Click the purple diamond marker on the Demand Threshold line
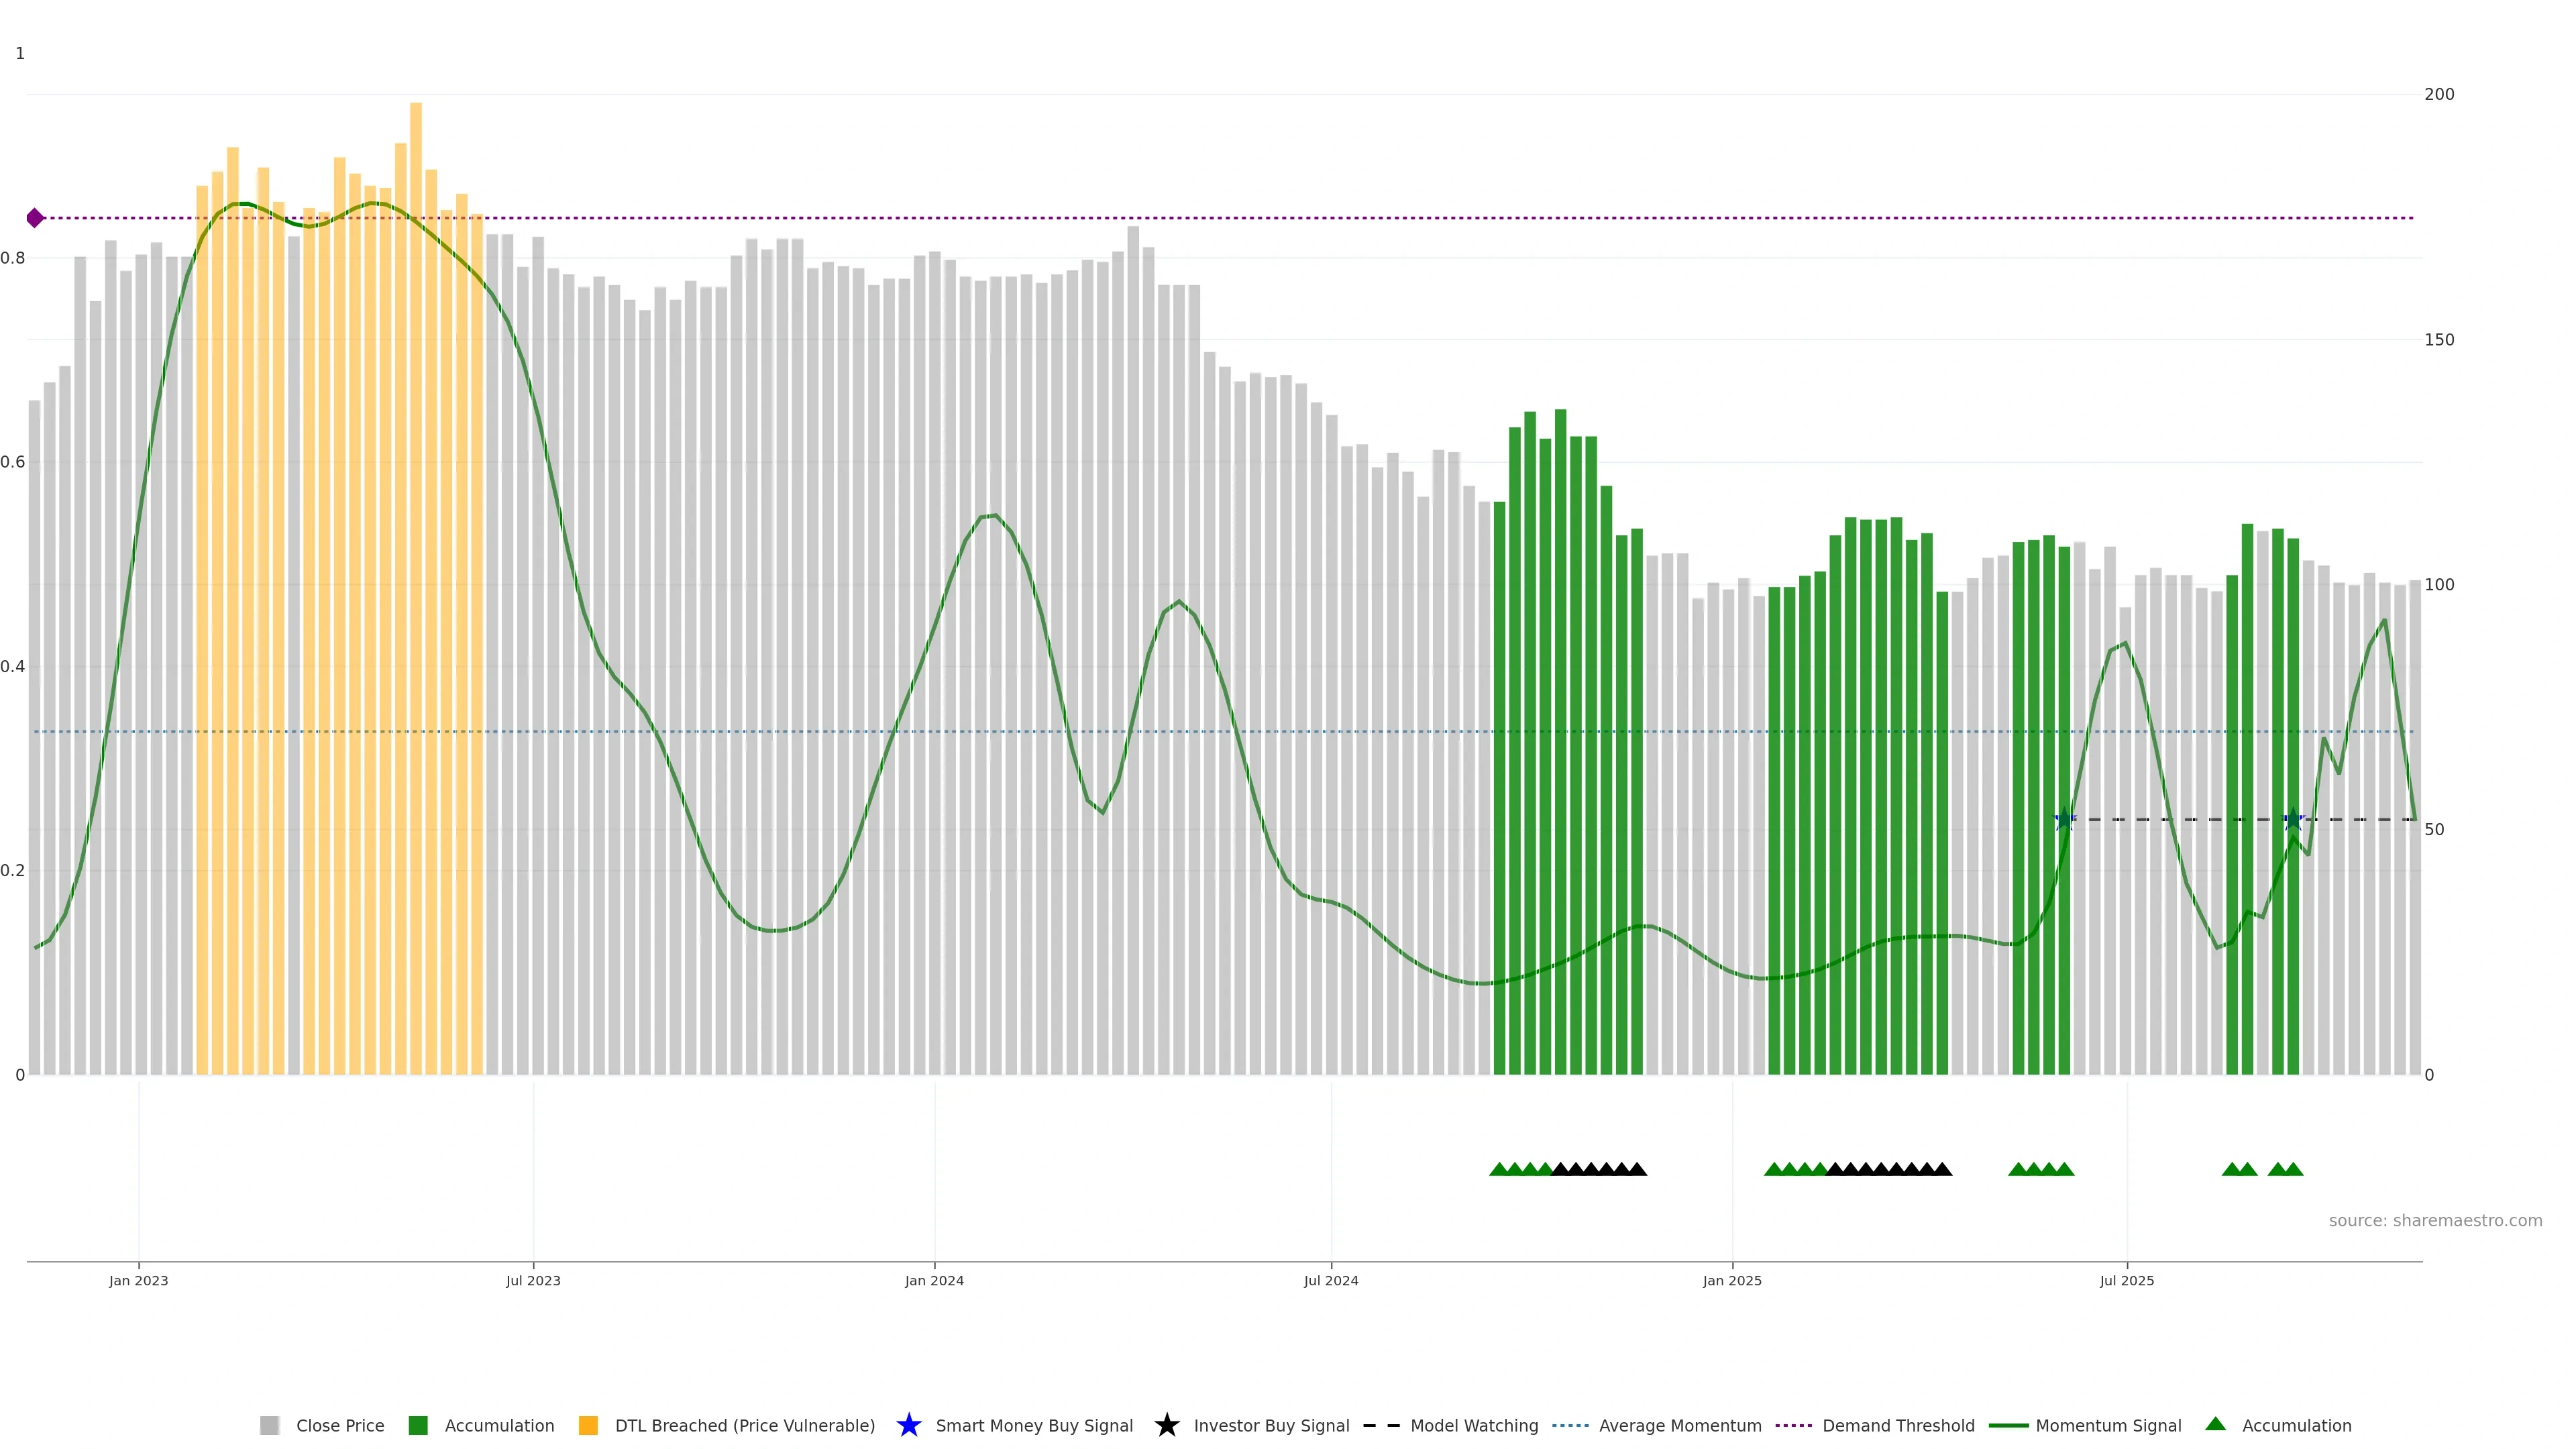This screenshot has height=1449, width=2576. coord(35,218)
